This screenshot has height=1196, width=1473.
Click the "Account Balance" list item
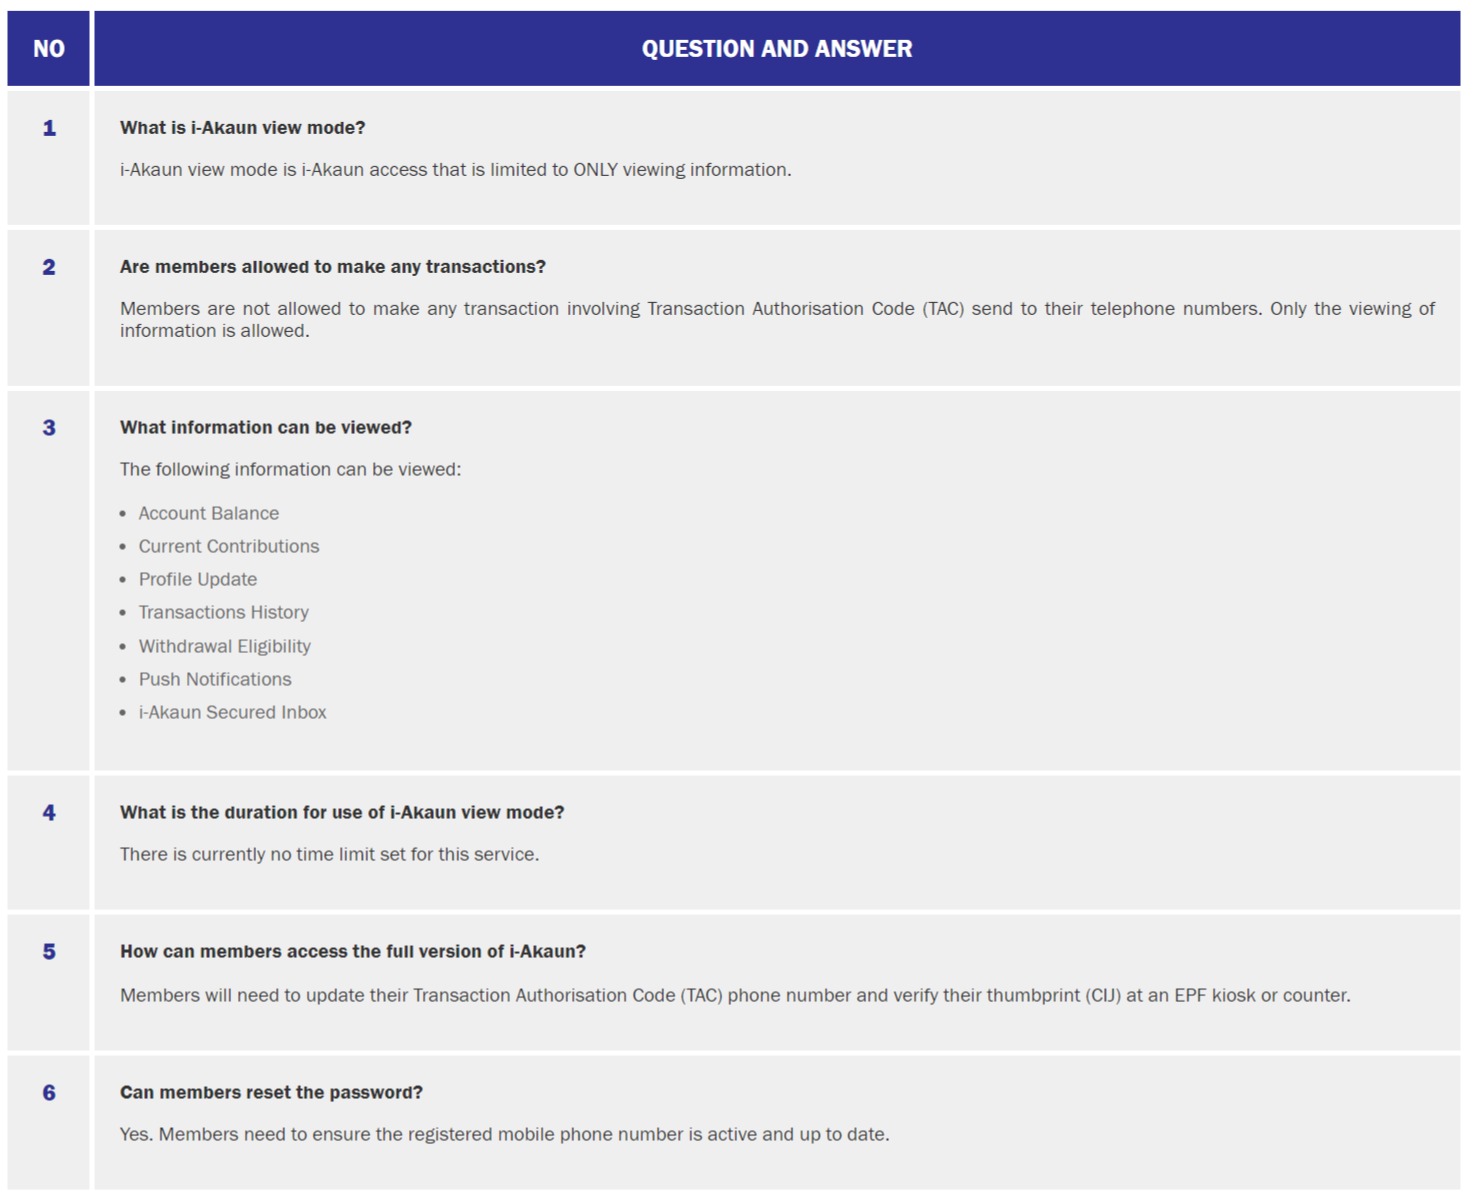click(208, 513)
